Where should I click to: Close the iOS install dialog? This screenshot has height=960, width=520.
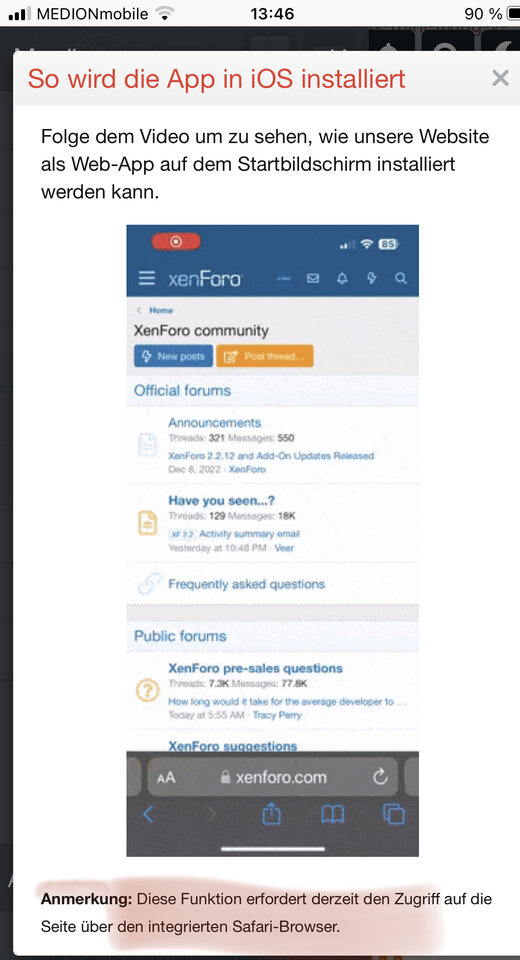[x=500, y=78]
